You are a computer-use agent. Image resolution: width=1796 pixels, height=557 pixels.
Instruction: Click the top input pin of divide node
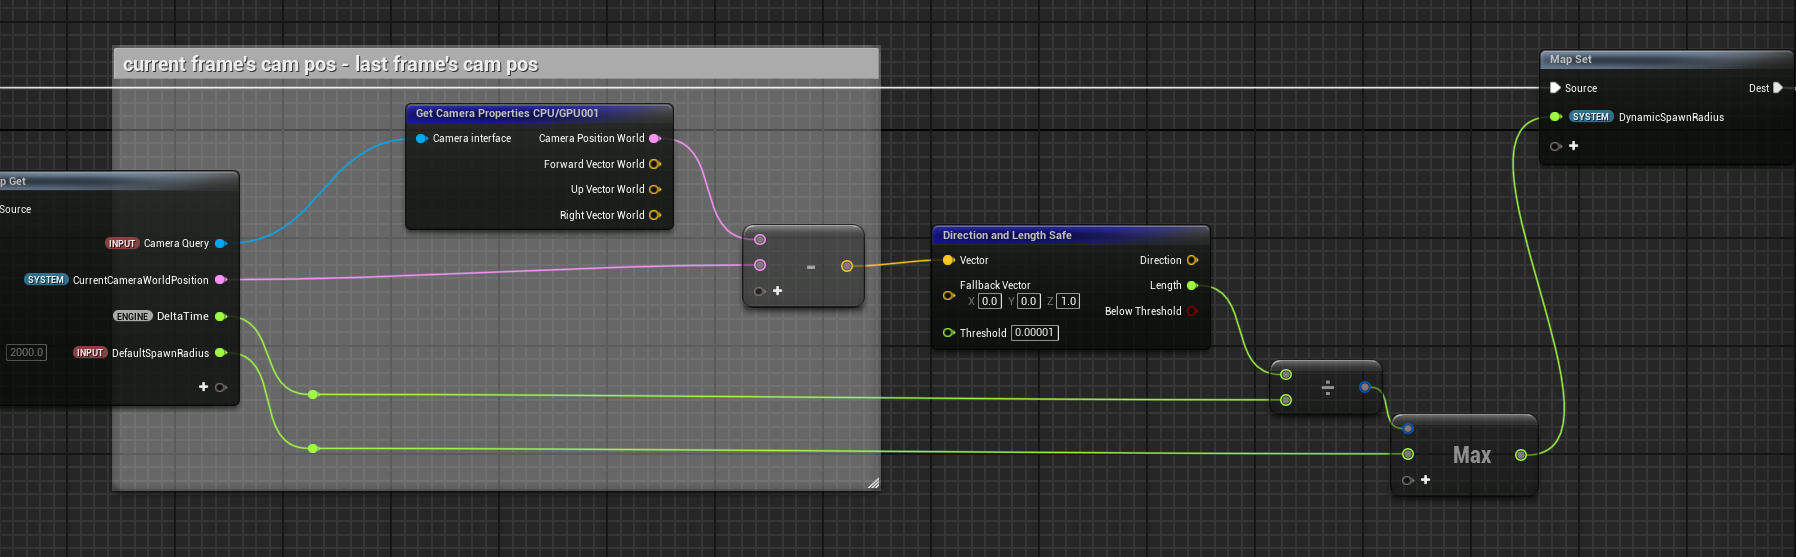point(1286,375)
